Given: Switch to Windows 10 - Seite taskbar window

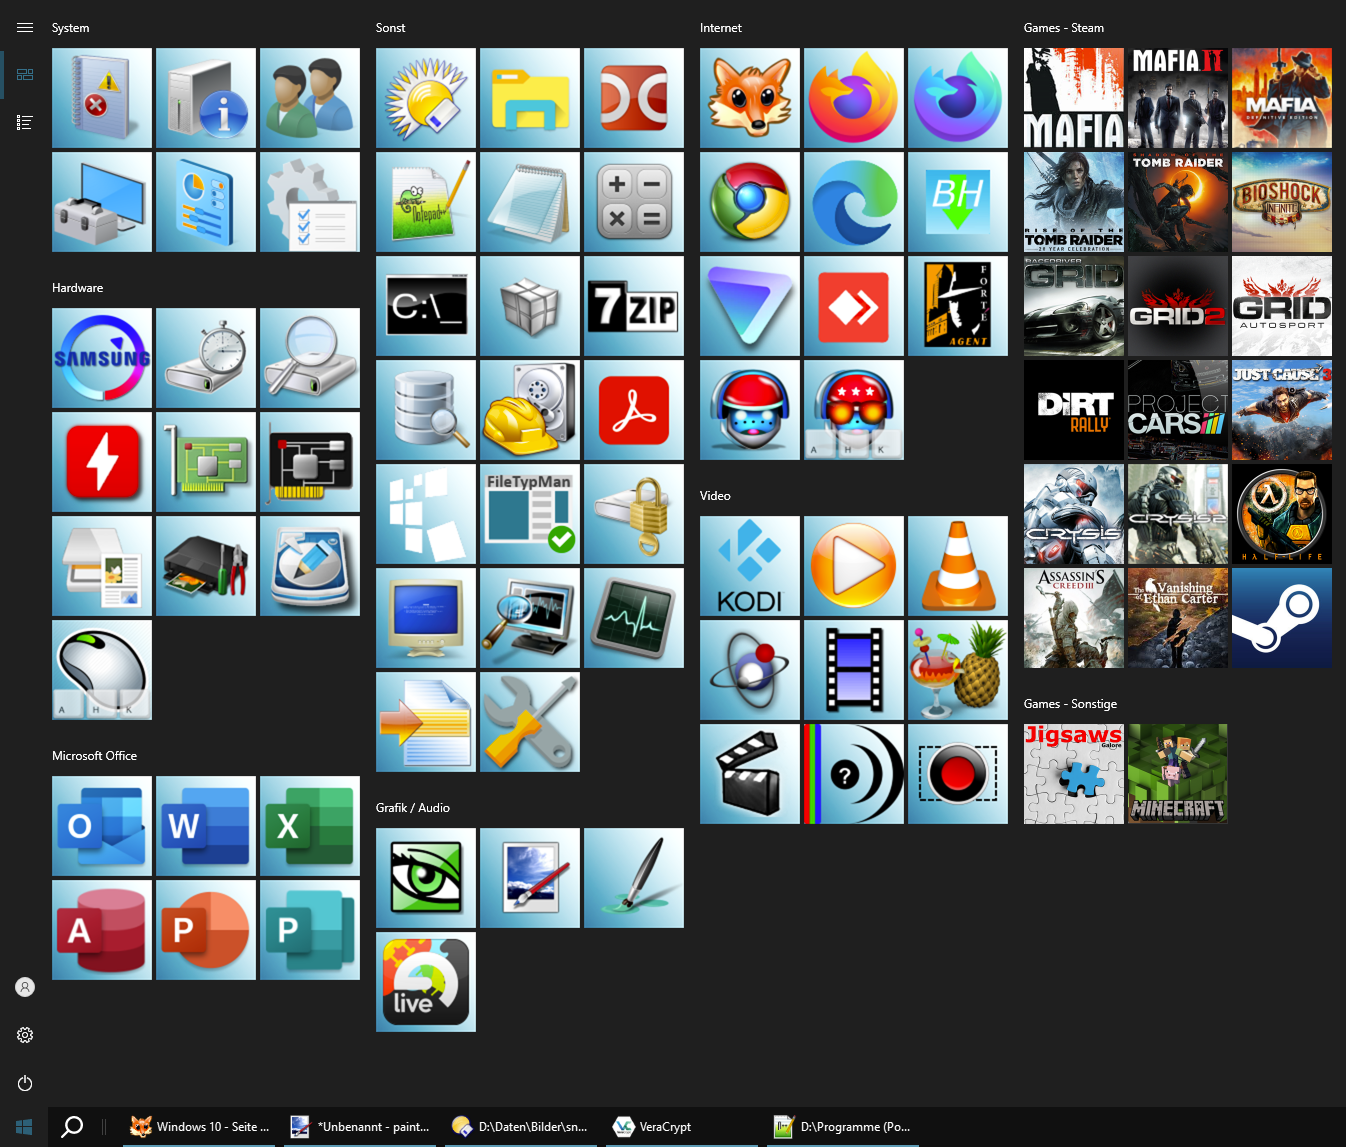Looking at the screenshot, I should pos(200,1127).
